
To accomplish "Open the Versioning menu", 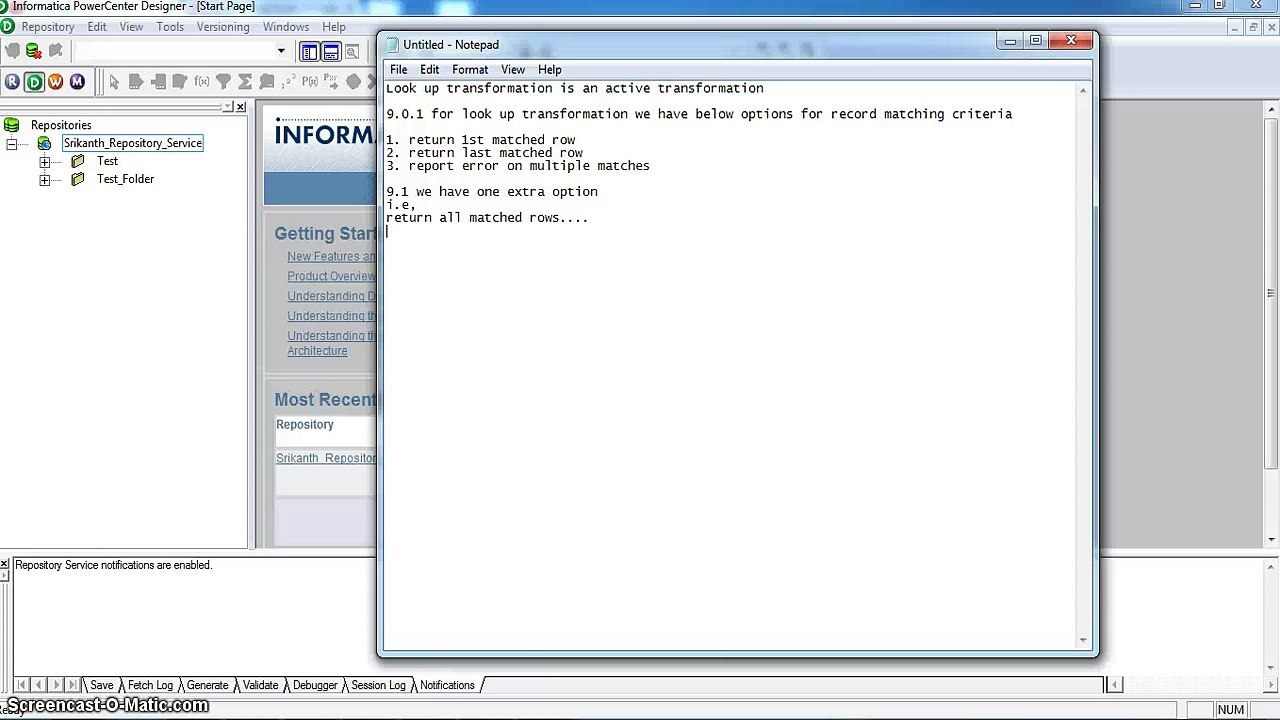I will [x=223, y=27].
